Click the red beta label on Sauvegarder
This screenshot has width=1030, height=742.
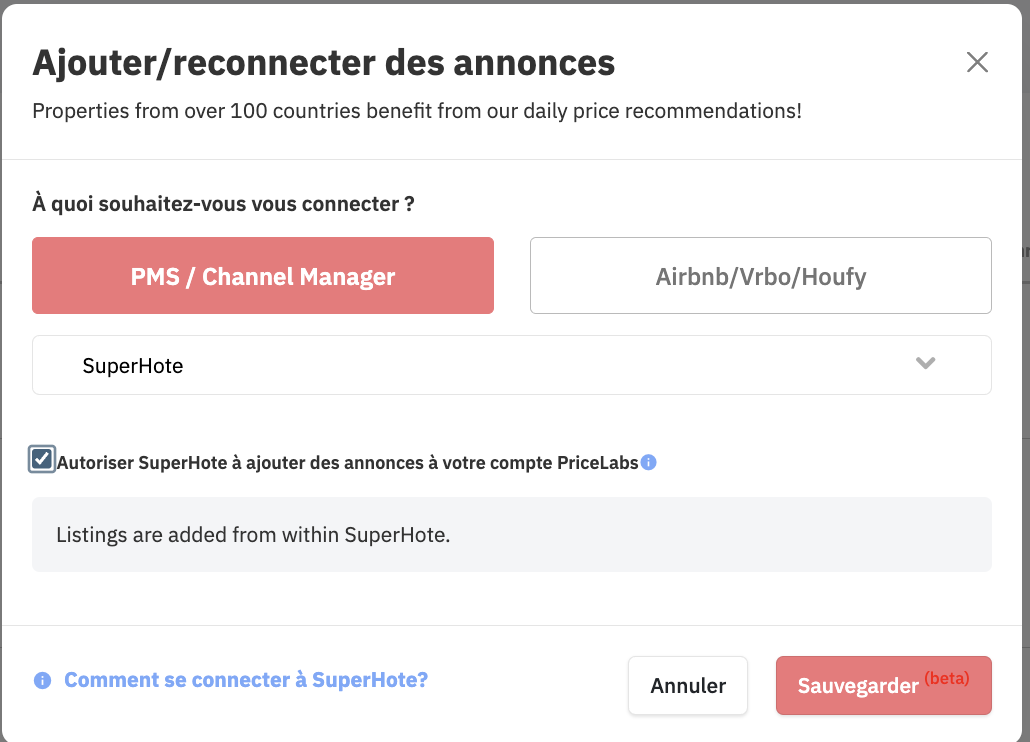click(947, 678)
